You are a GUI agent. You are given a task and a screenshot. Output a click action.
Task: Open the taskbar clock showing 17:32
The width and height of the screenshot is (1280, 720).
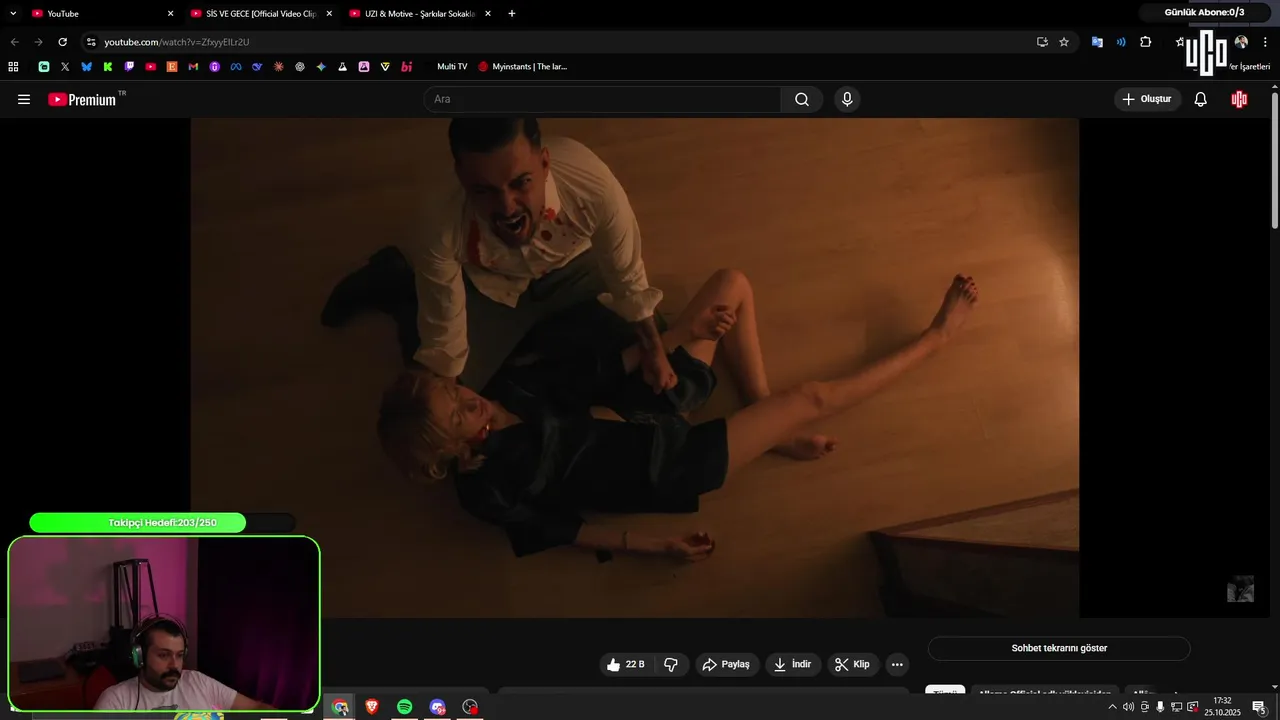[x=1222, y=707]
